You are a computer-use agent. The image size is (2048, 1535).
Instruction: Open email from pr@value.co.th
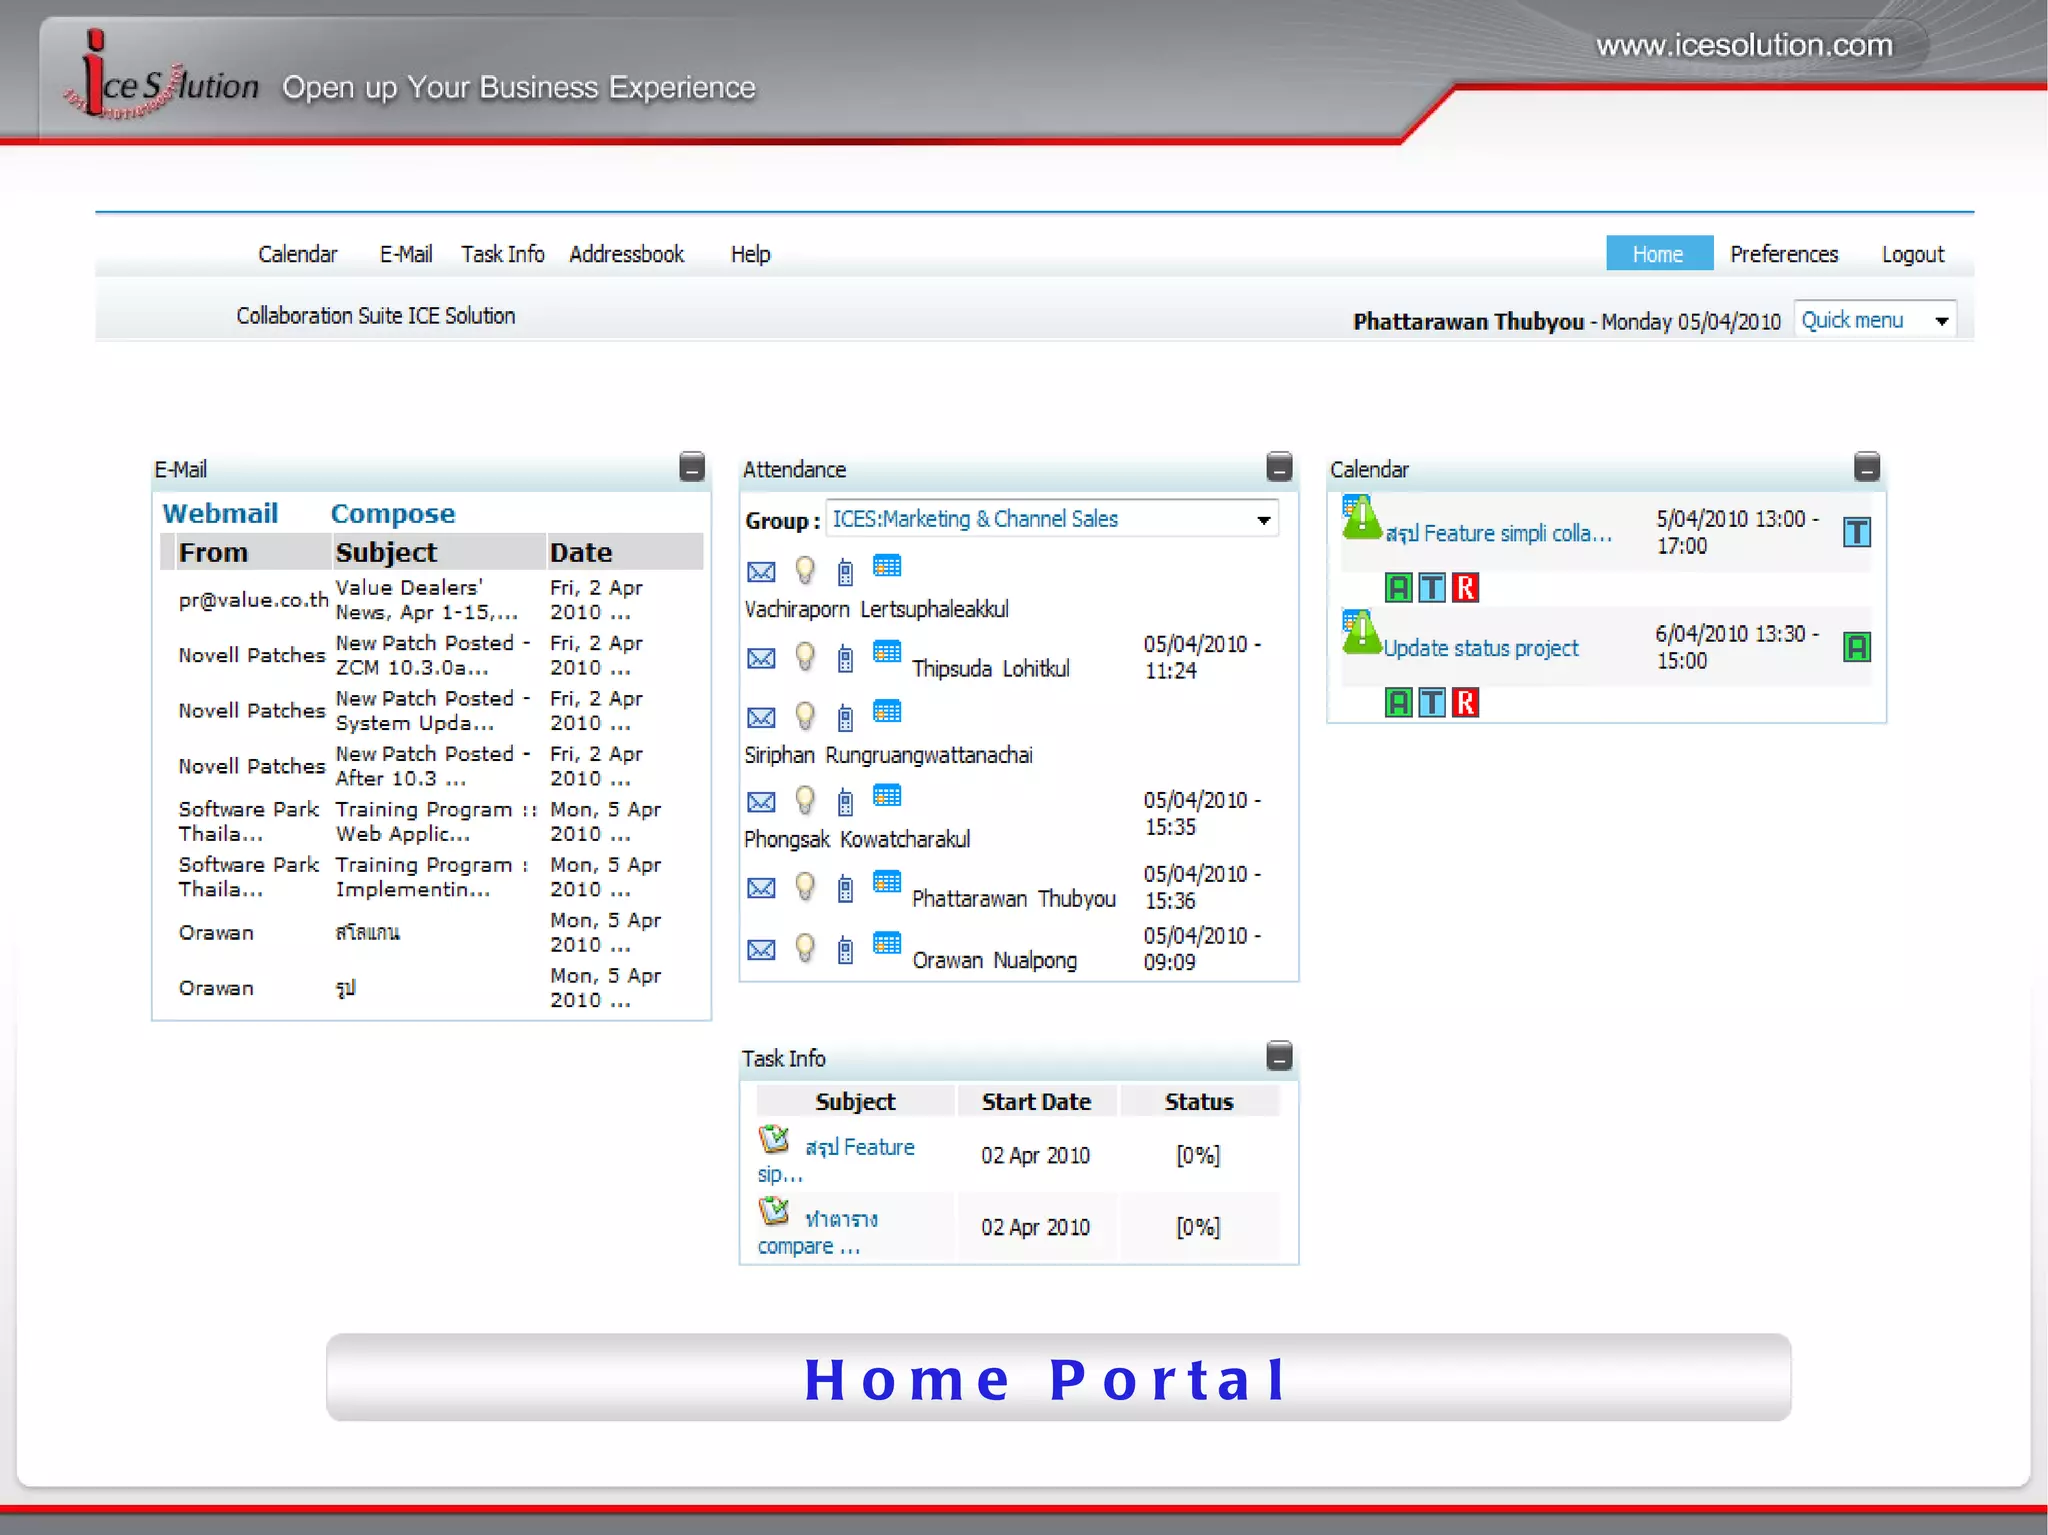pyautogui.click(x=431, y=600)
